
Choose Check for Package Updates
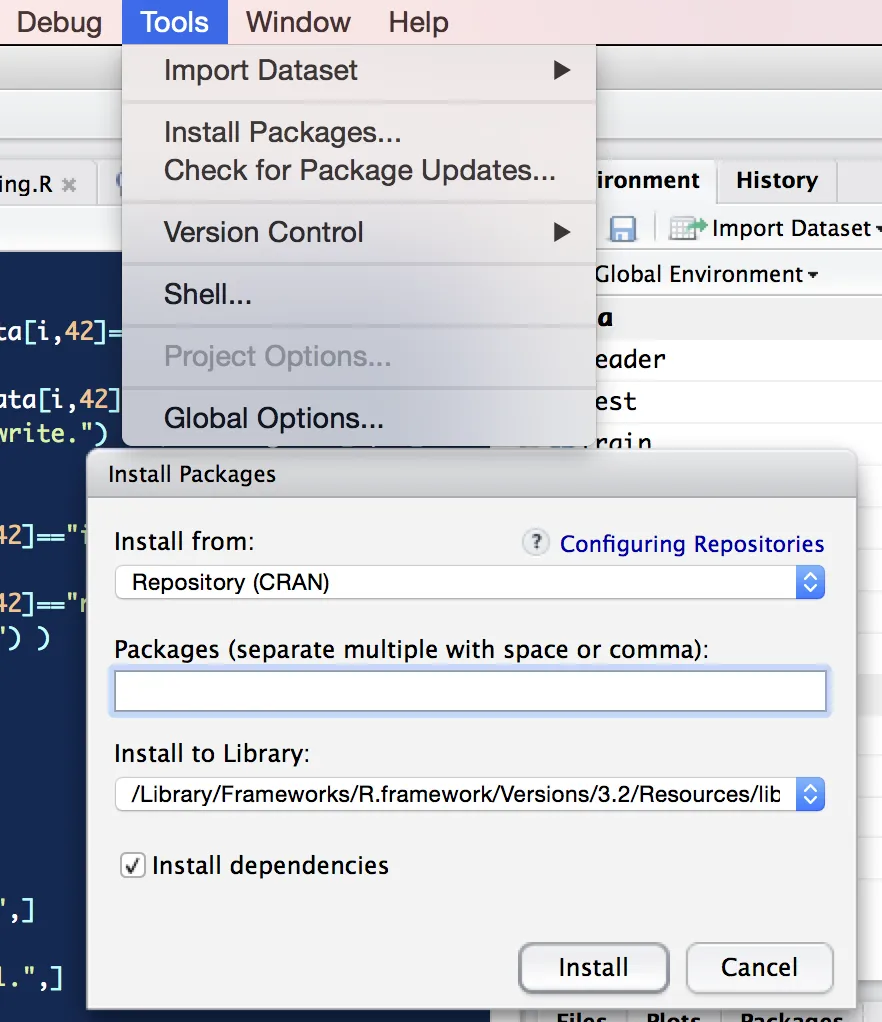(359, 170)
